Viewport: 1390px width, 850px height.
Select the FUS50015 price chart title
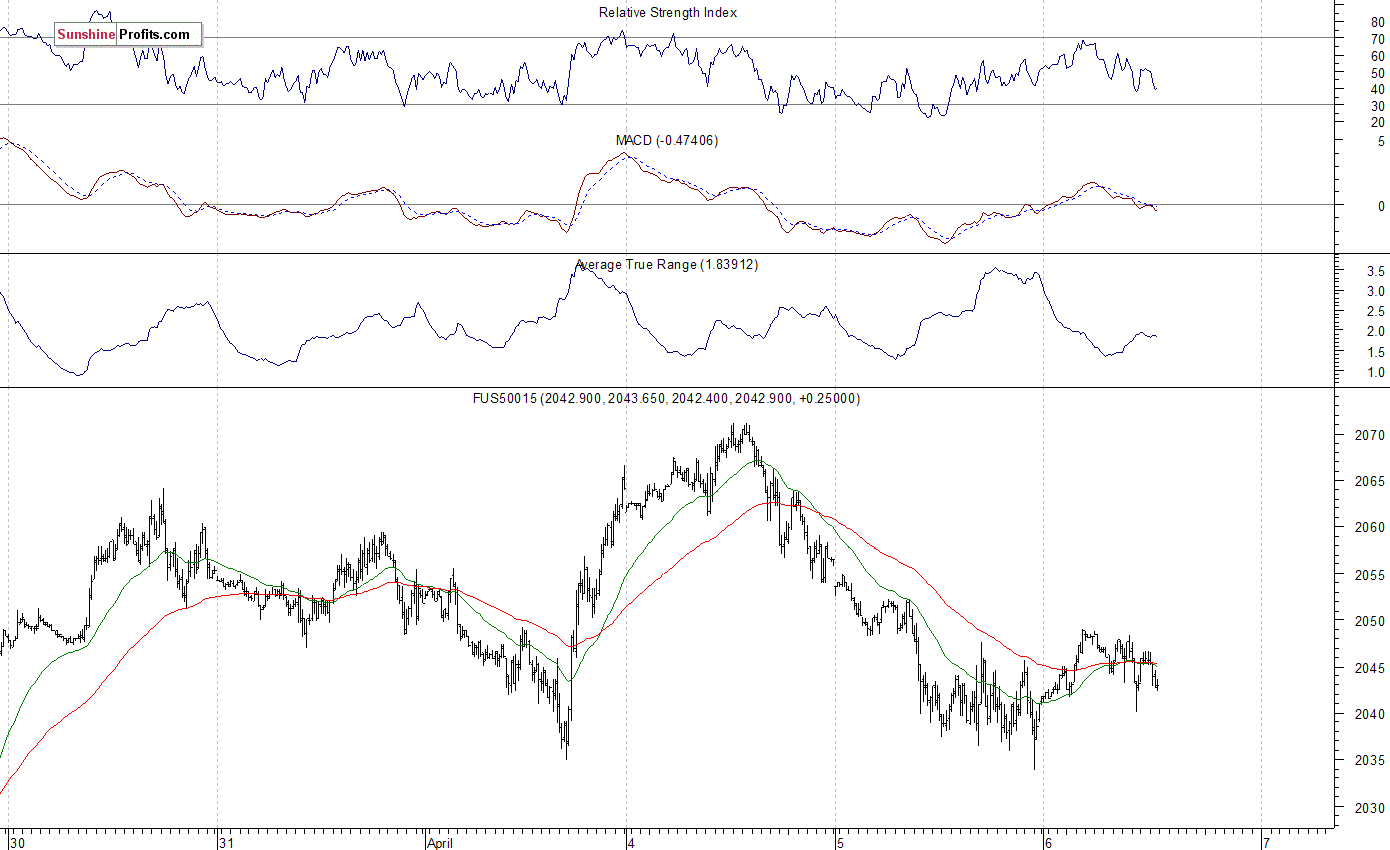click(x=666, y=398)
